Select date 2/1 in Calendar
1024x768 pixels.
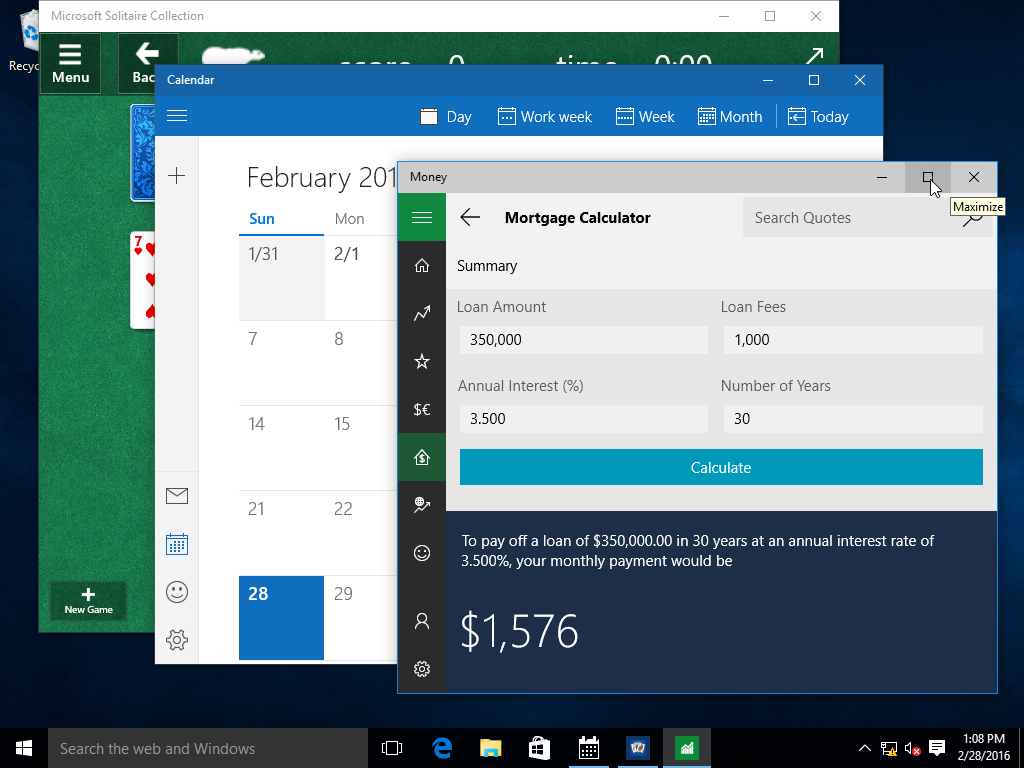[361, 278]
